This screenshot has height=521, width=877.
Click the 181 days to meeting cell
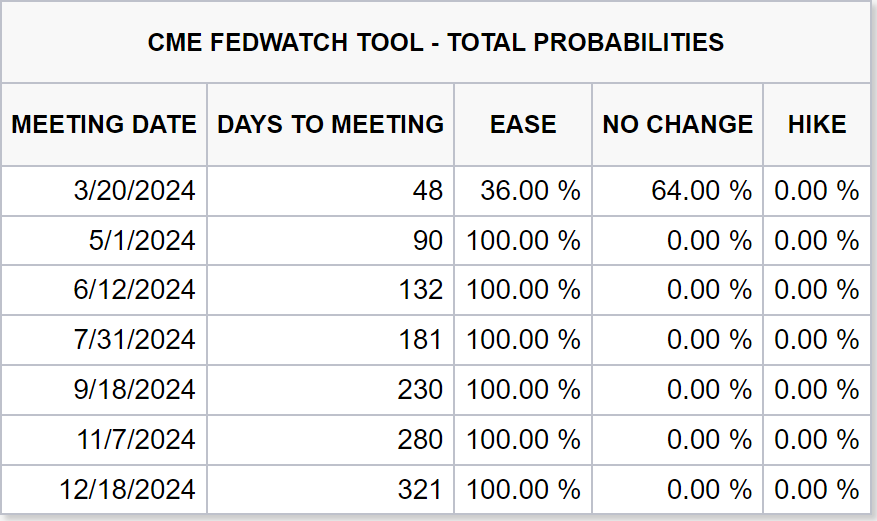tap(420, 340)
